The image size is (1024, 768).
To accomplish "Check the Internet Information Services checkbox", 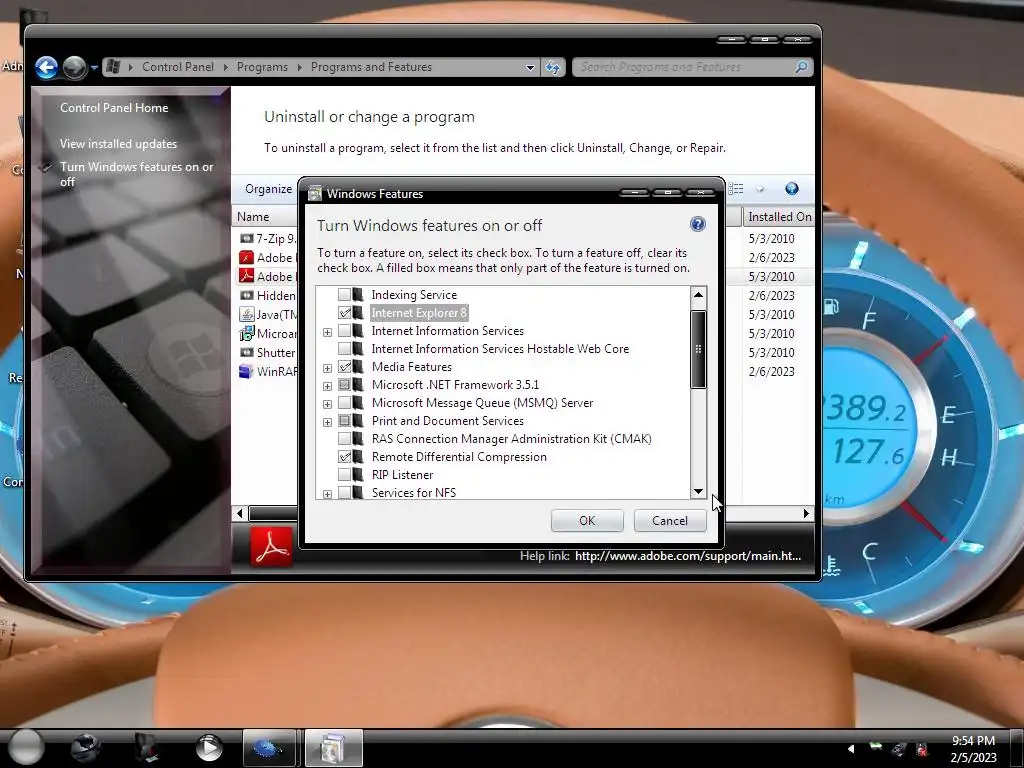I will pyautogui.click(x=344, y=331).
